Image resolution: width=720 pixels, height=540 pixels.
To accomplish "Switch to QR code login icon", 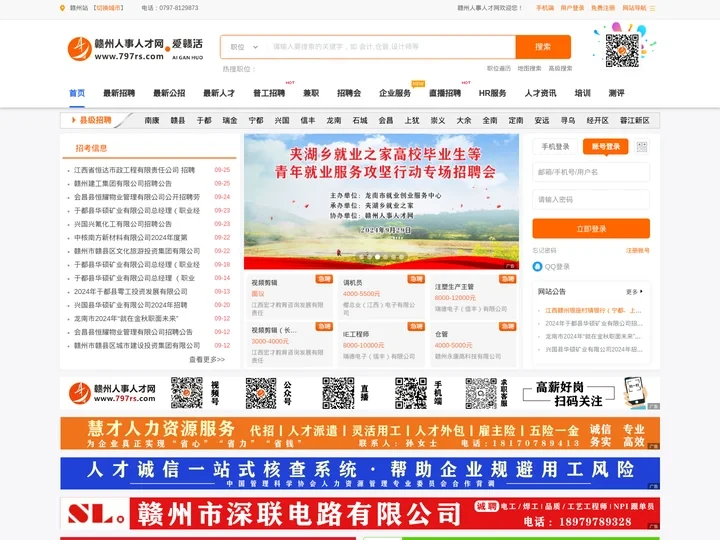I will click(641, 147).
